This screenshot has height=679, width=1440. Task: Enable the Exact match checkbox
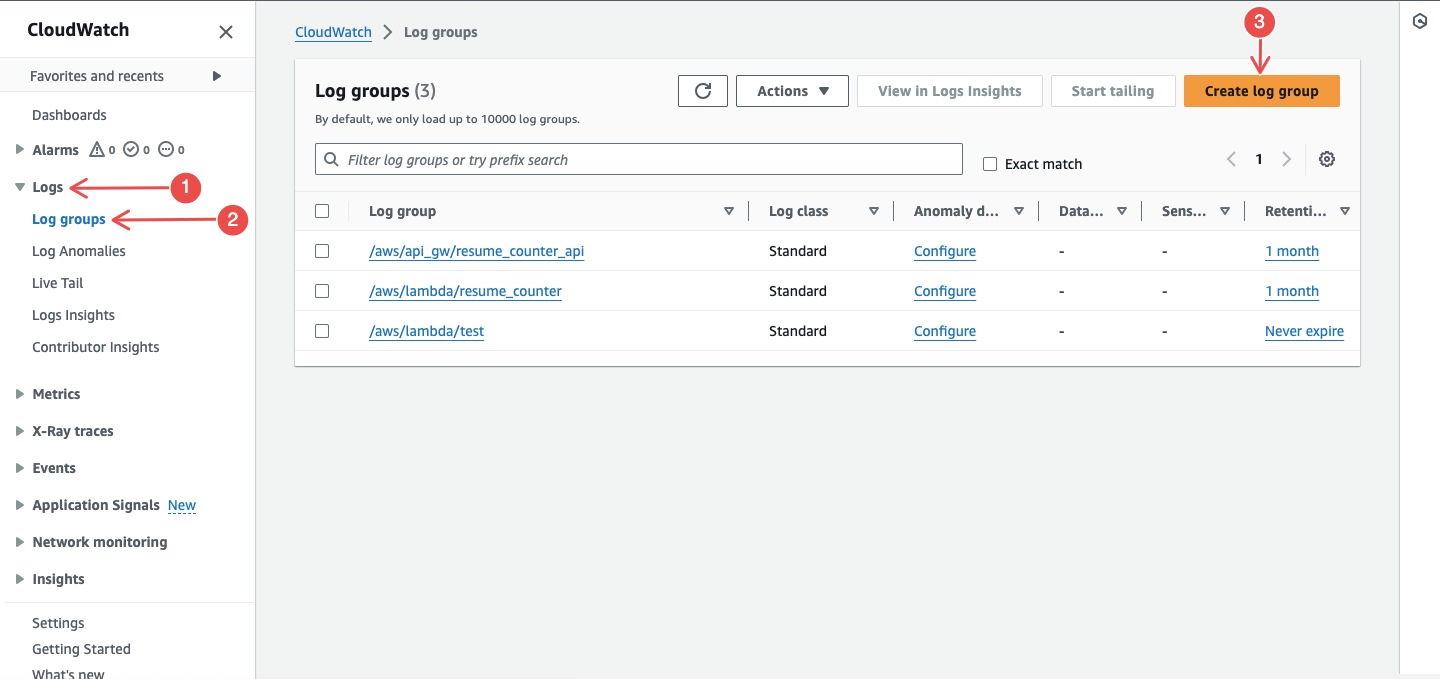pos(989,163)
